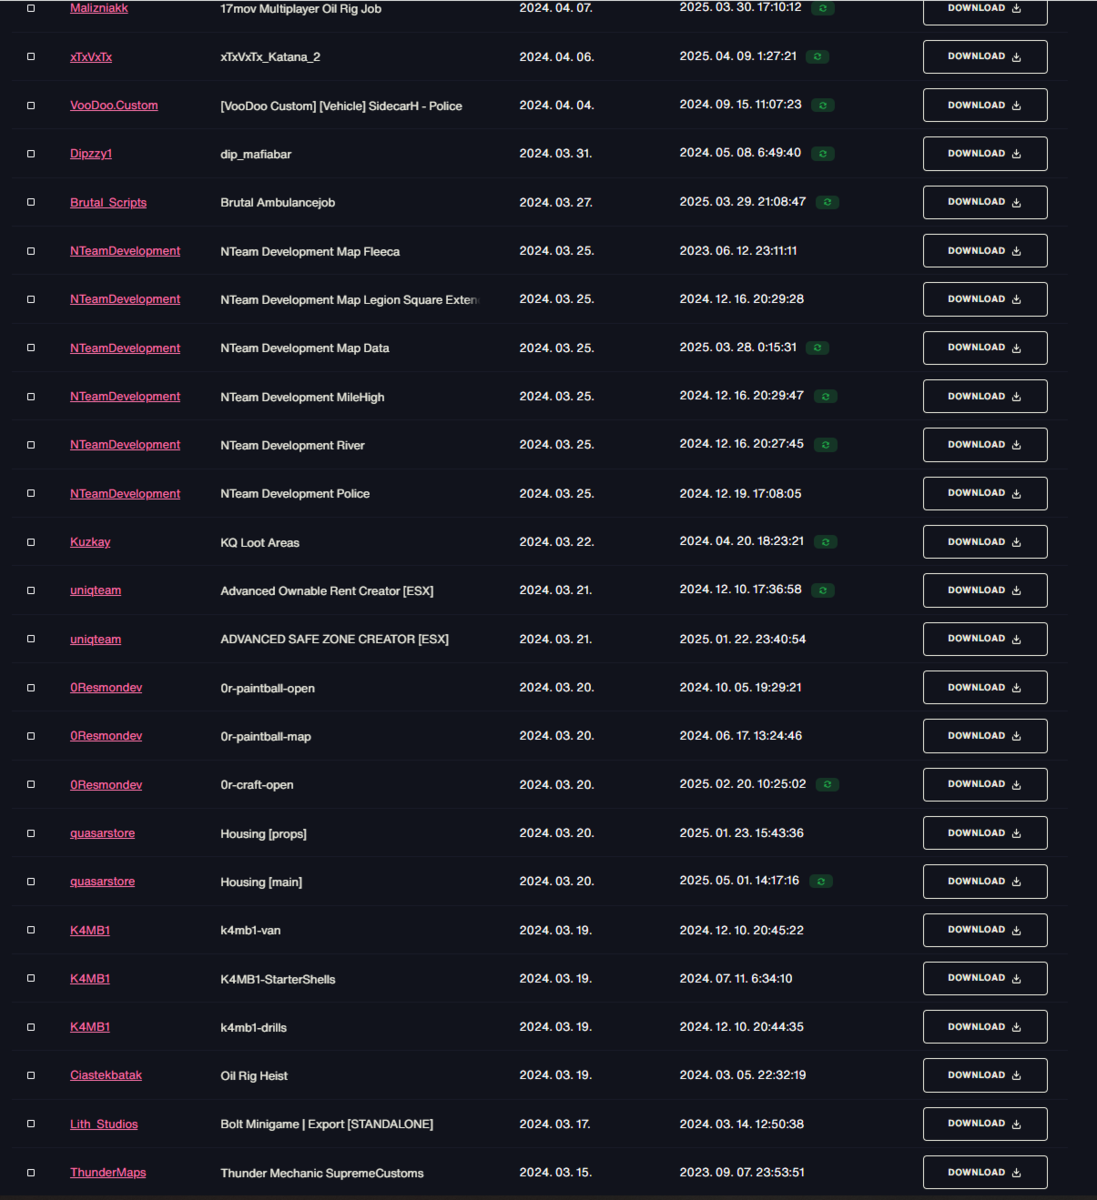This screenshot has width=1097, height=1200.
Task: Click update icon on NTeam Development River row
Action: pos(825,445)
